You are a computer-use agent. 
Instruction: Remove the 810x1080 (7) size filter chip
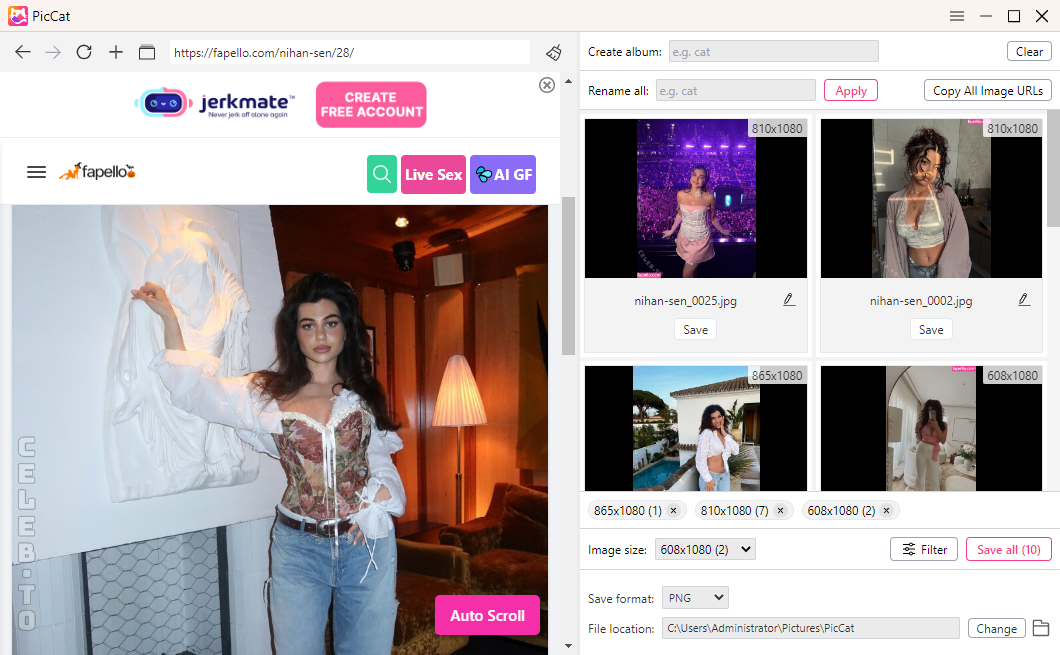(780, 510)
